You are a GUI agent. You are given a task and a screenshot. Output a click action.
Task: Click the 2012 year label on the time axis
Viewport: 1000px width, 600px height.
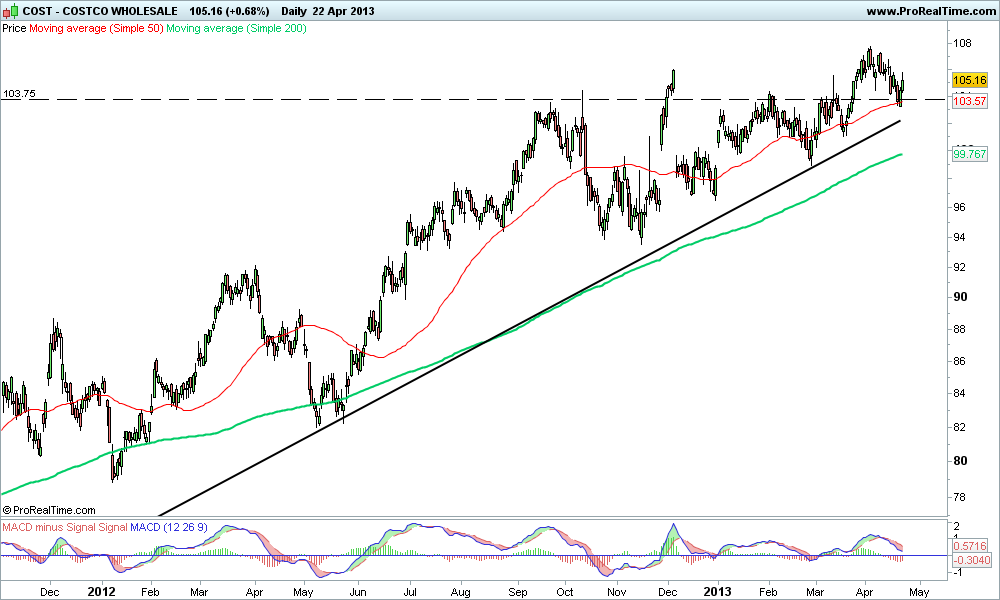click(102, 592)
